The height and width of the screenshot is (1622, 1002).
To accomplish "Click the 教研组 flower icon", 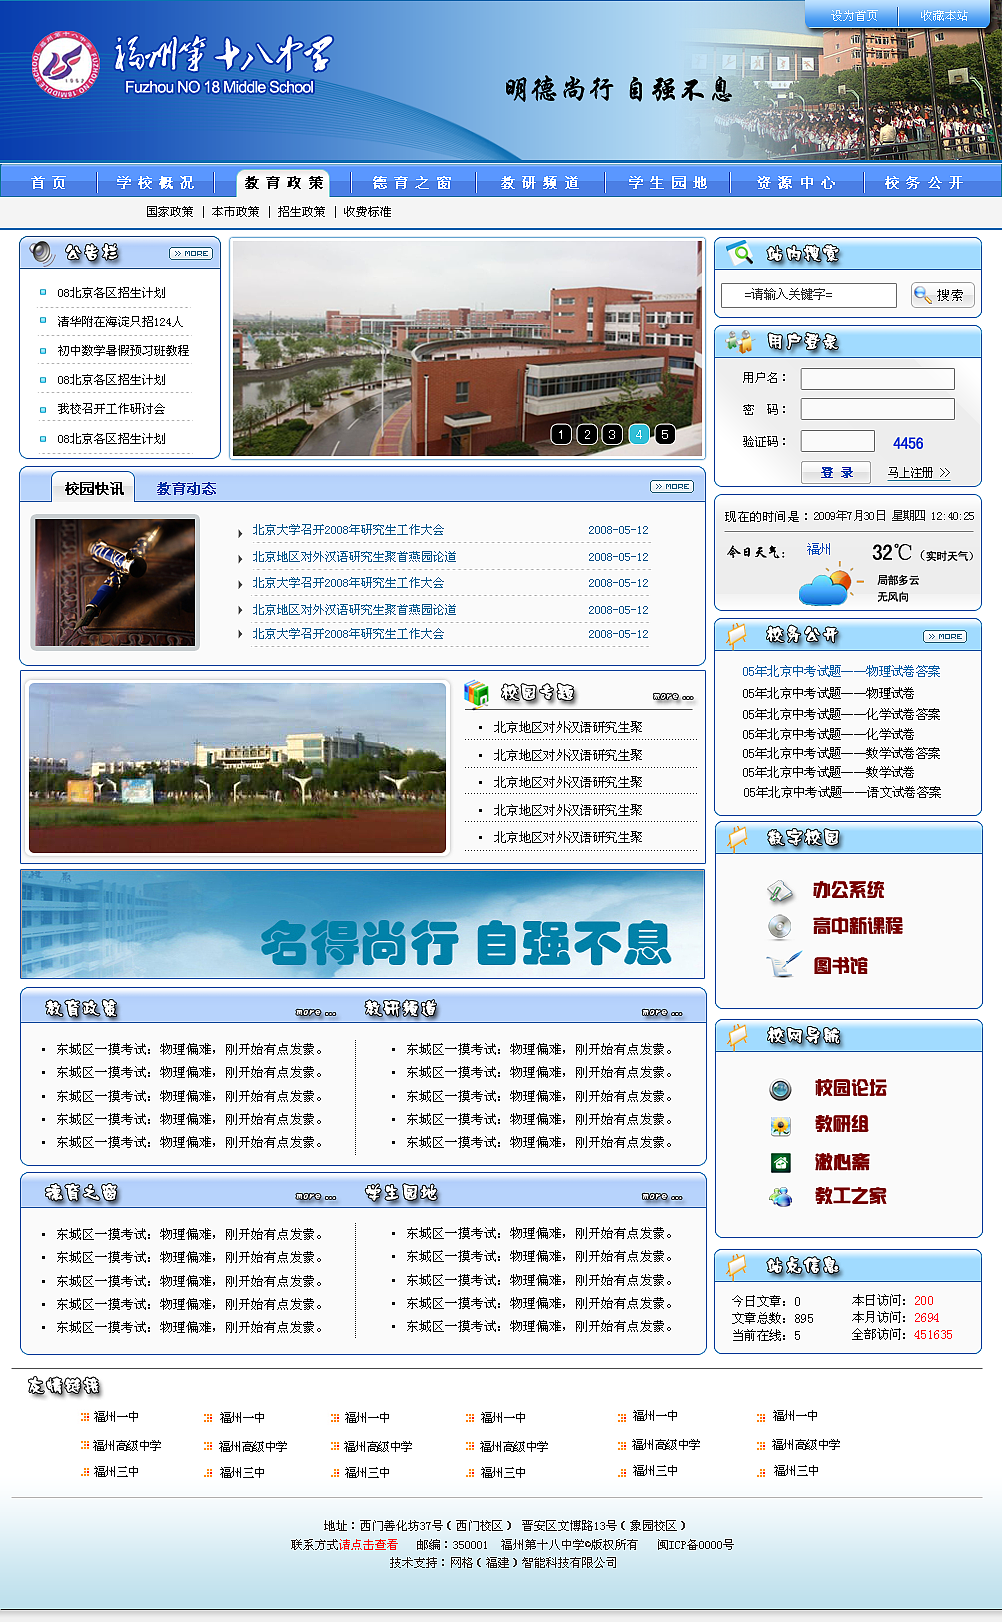I will [781, 1126].
